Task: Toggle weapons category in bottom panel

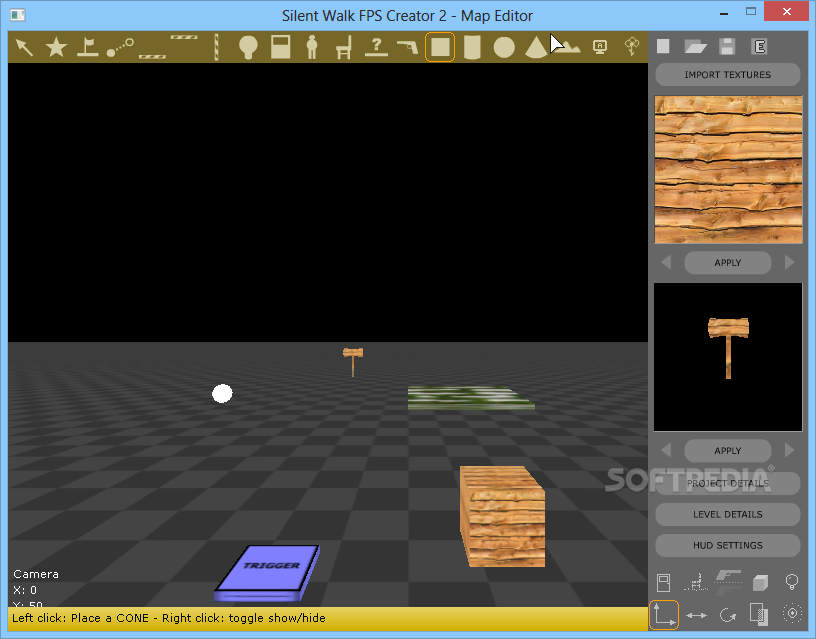Action: pos(728,582)
